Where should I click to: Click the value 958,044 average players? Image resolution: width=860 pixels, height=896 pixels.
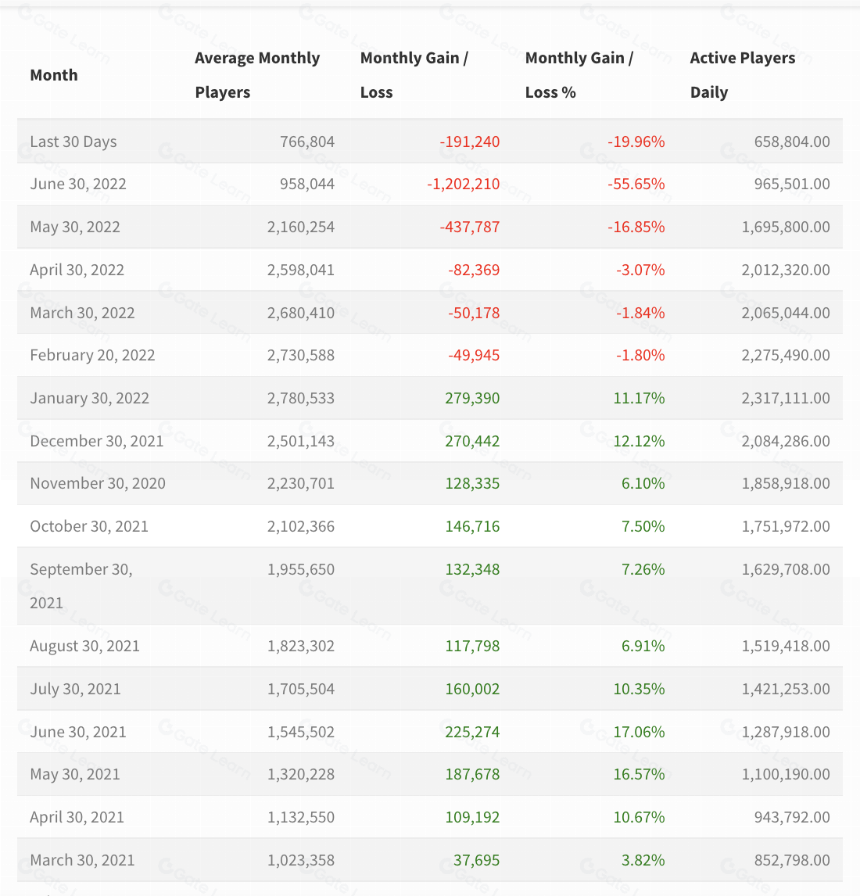point(307,184)
